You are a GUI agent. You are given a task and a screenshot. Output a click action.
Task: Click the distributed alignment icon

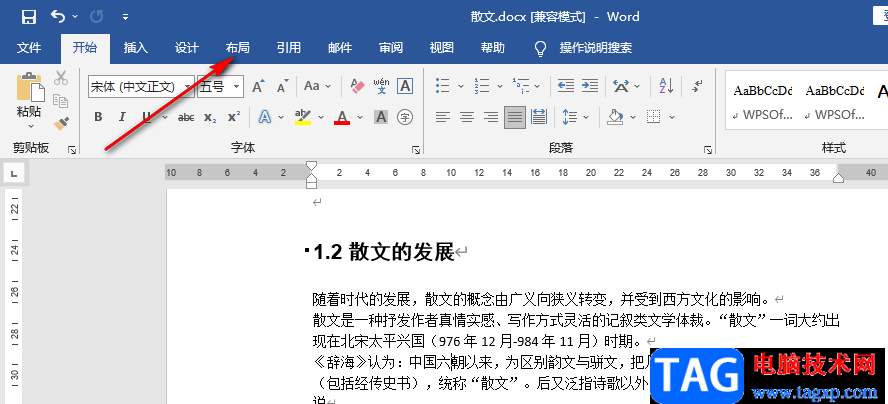click(x=539, y=117)
